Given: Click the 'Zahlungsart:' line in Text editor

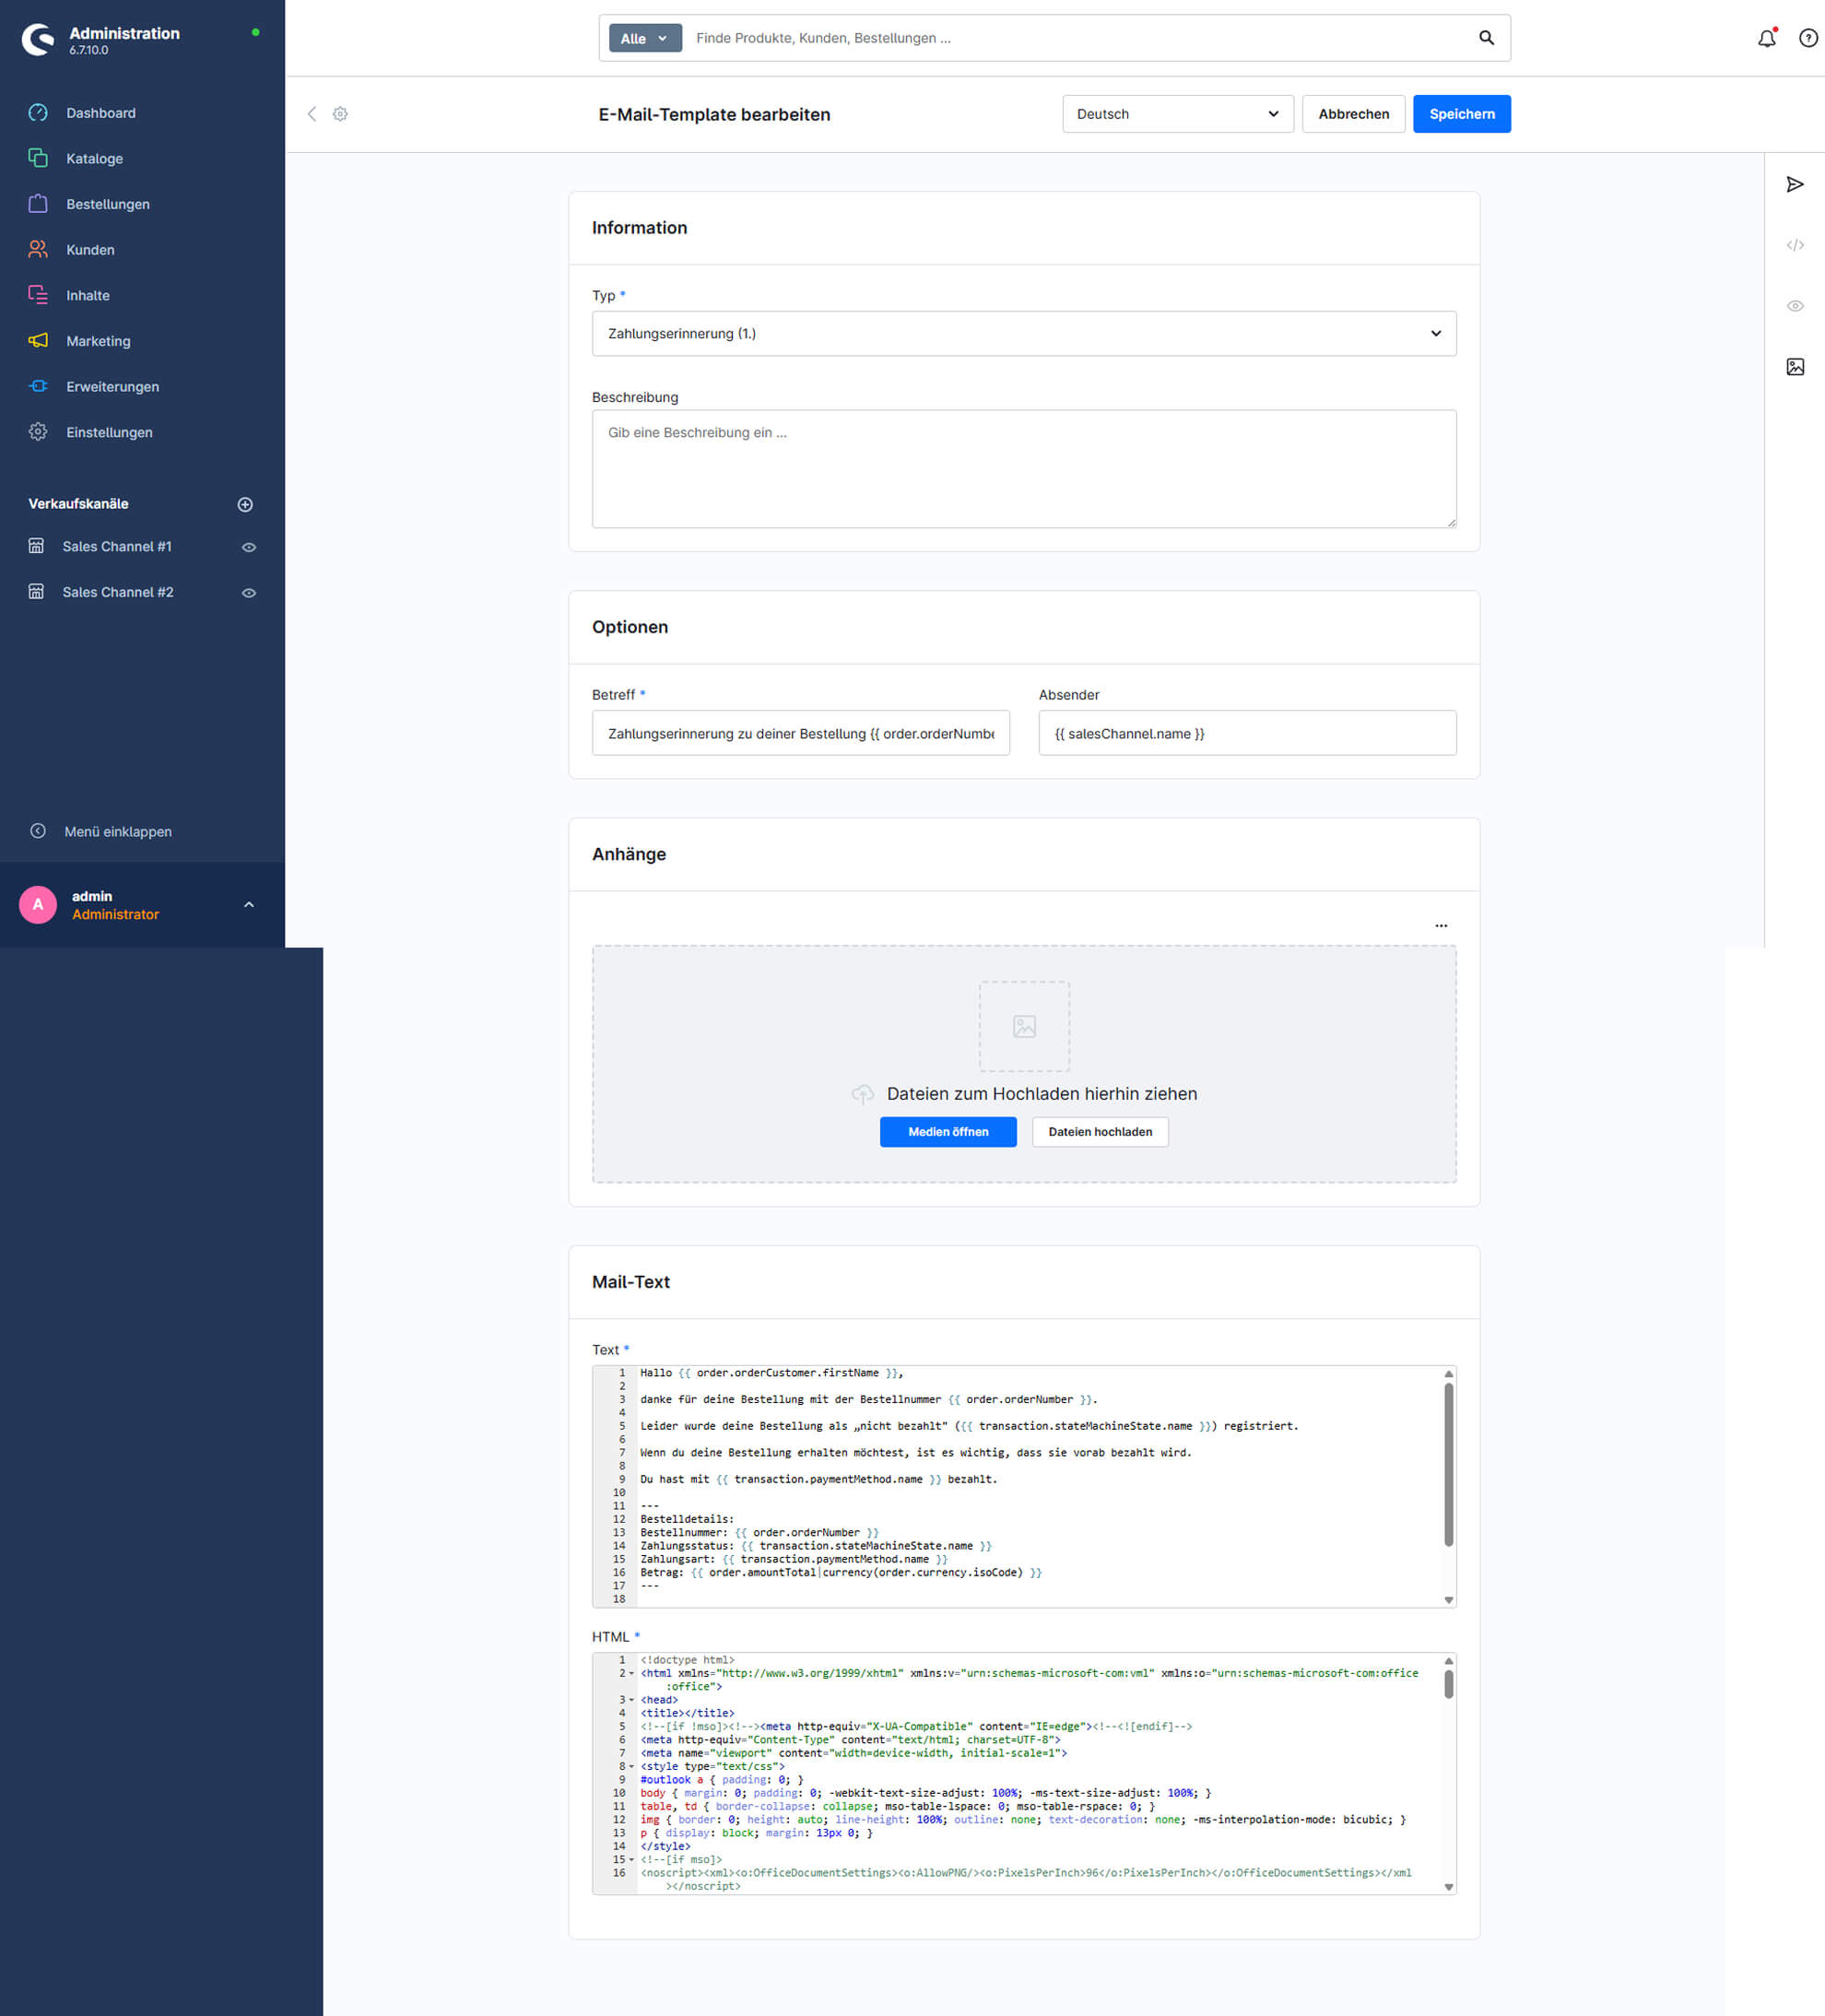Looking at the screenshot, I should click(x=794, y=1559).
